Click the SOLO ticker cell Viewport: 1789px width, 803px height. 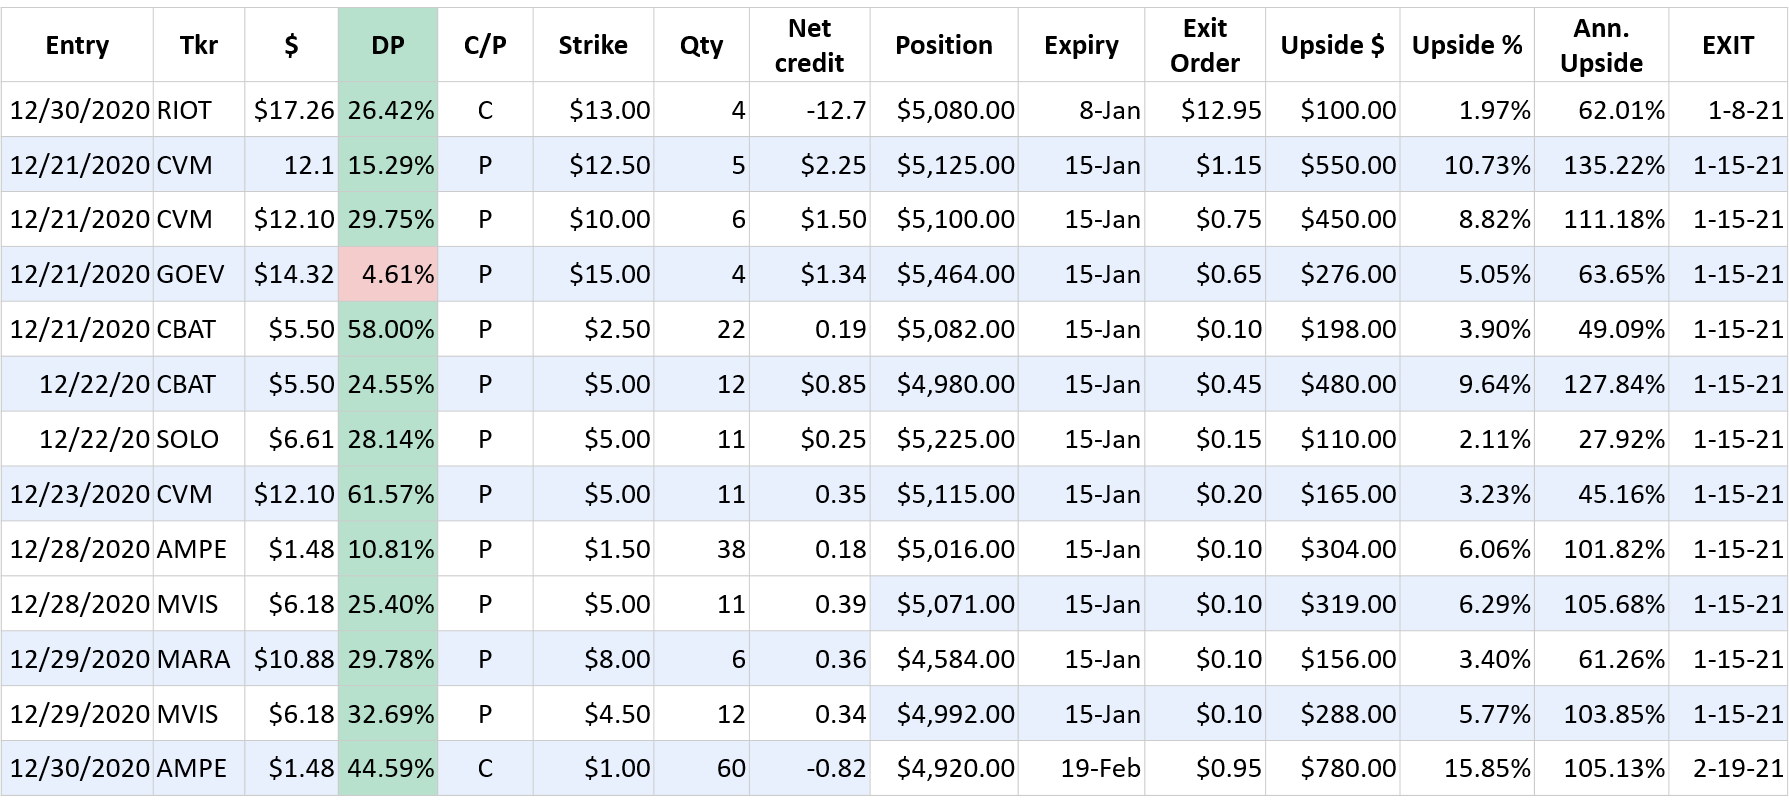(x=199, y=439)
